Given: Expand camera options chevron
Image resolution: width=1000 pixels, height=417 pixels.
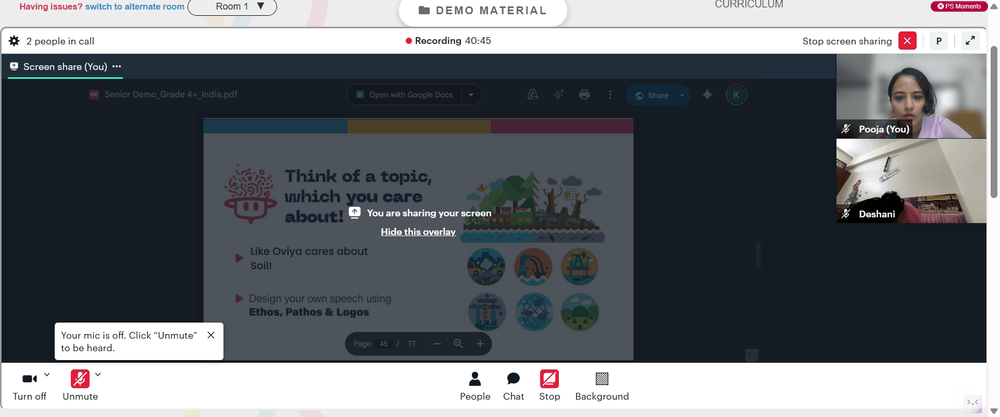Looking at the screenshot, I should (47, 374).
